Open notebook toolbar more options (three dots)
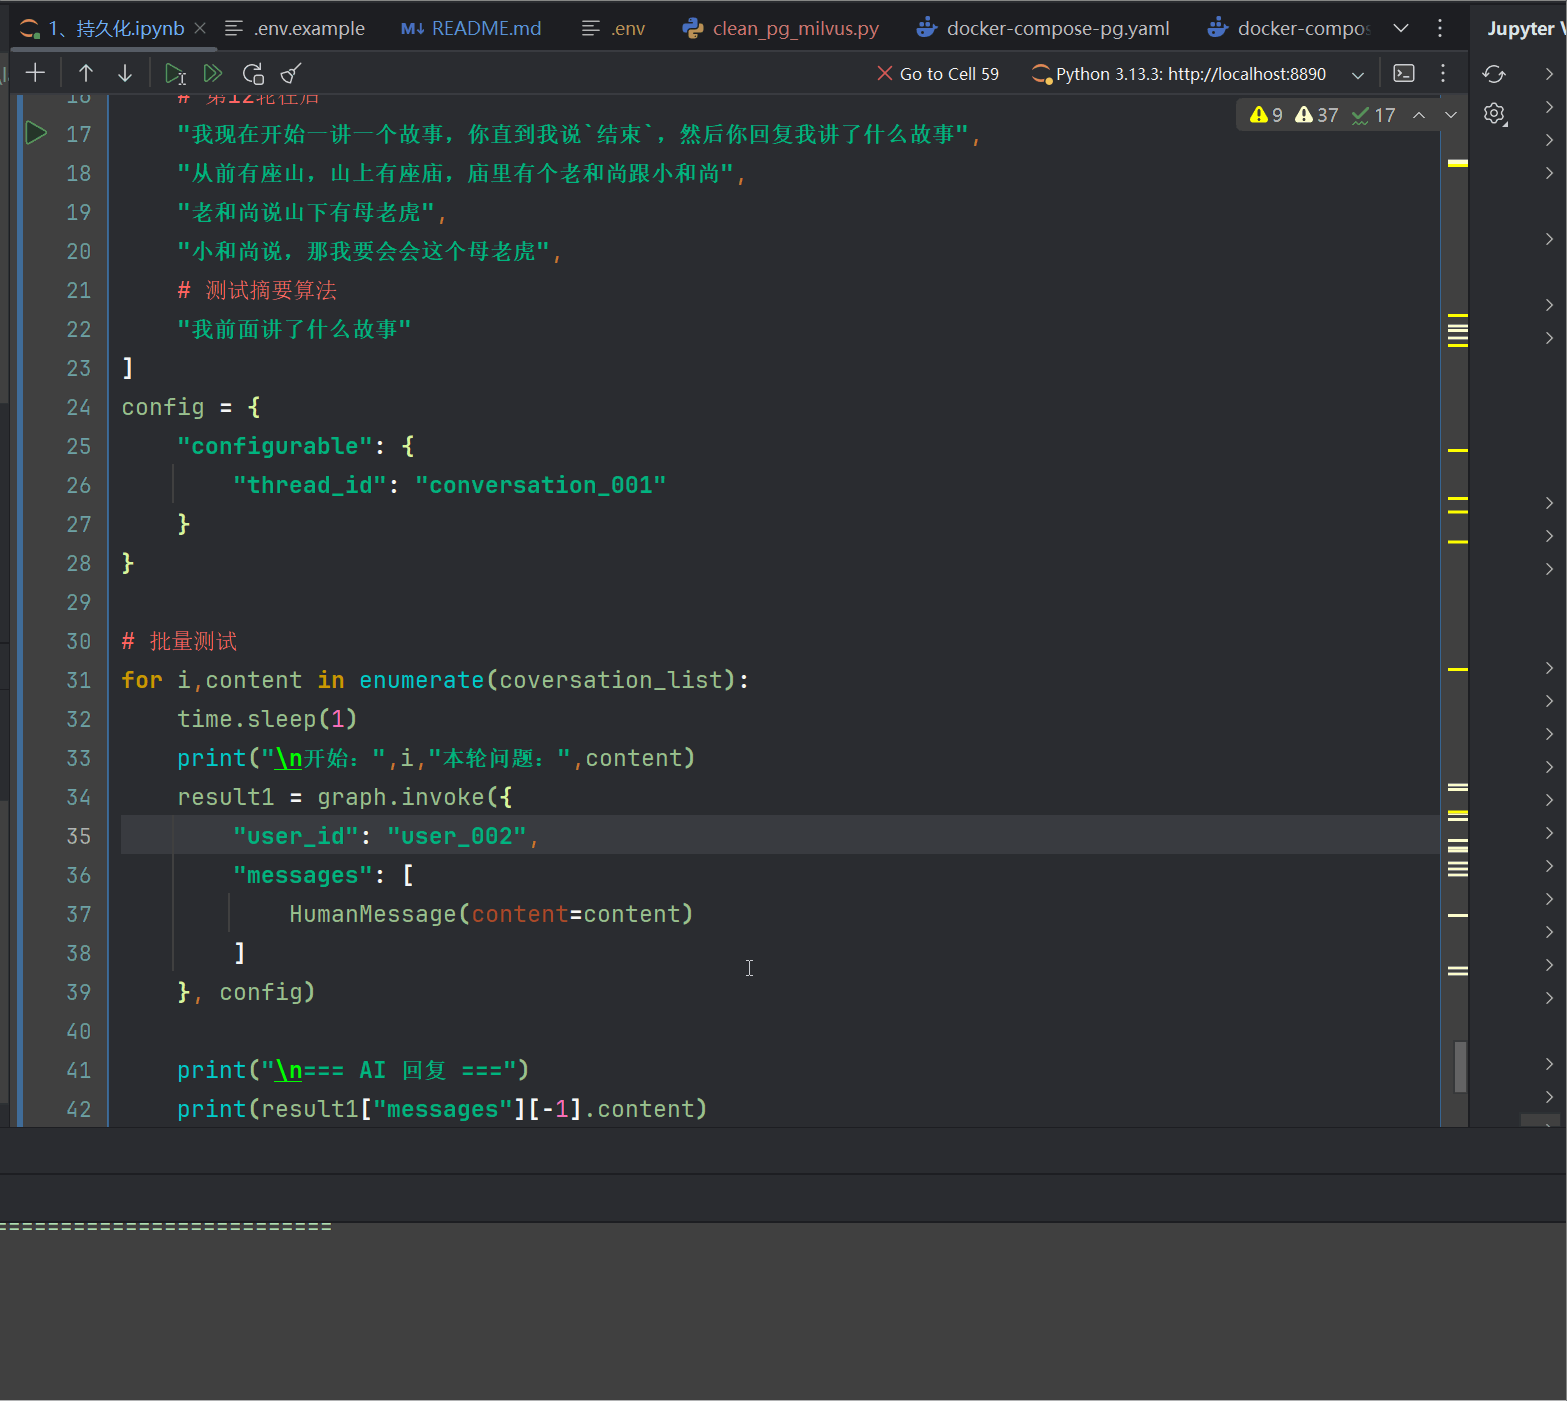The height and width of the screenshot is (1401, 1567). (1443, 73)
